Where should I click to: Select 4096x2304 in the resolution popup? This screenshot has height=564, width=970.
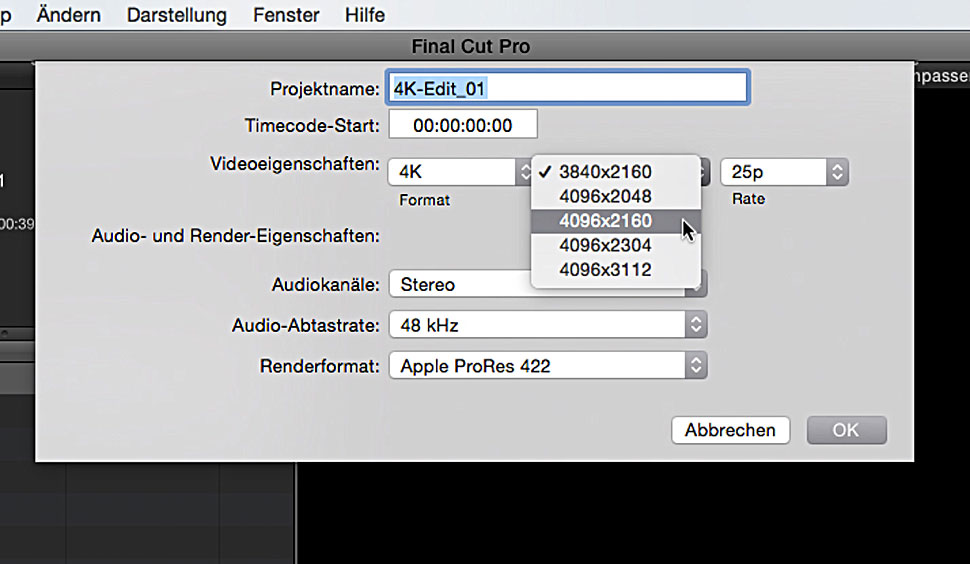point(605,245)
